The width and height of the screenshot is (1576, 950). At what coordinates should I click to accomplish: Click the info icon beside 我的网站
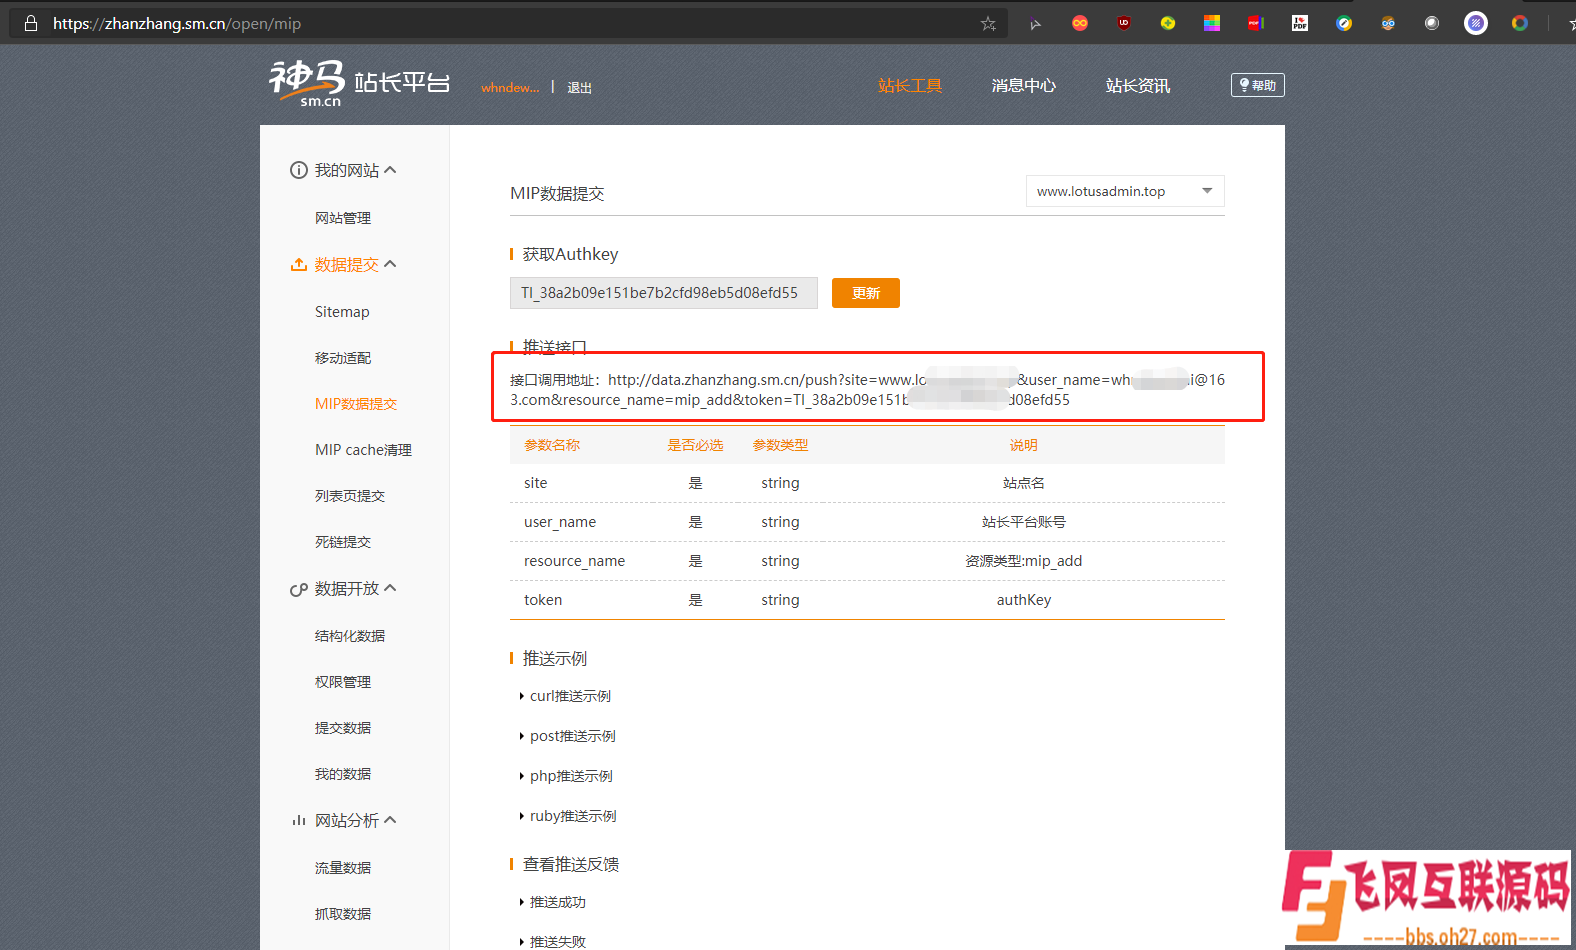tap(298, 170)
